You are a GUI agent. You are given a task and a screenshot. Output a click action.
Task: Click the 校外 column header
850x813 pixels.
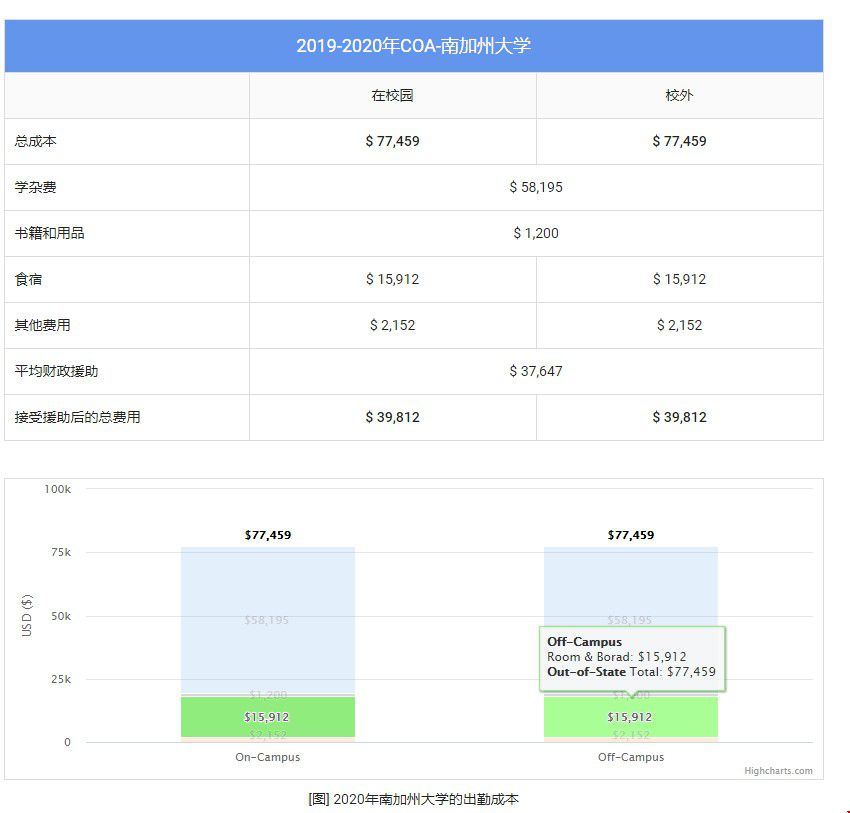pos(678,96)
